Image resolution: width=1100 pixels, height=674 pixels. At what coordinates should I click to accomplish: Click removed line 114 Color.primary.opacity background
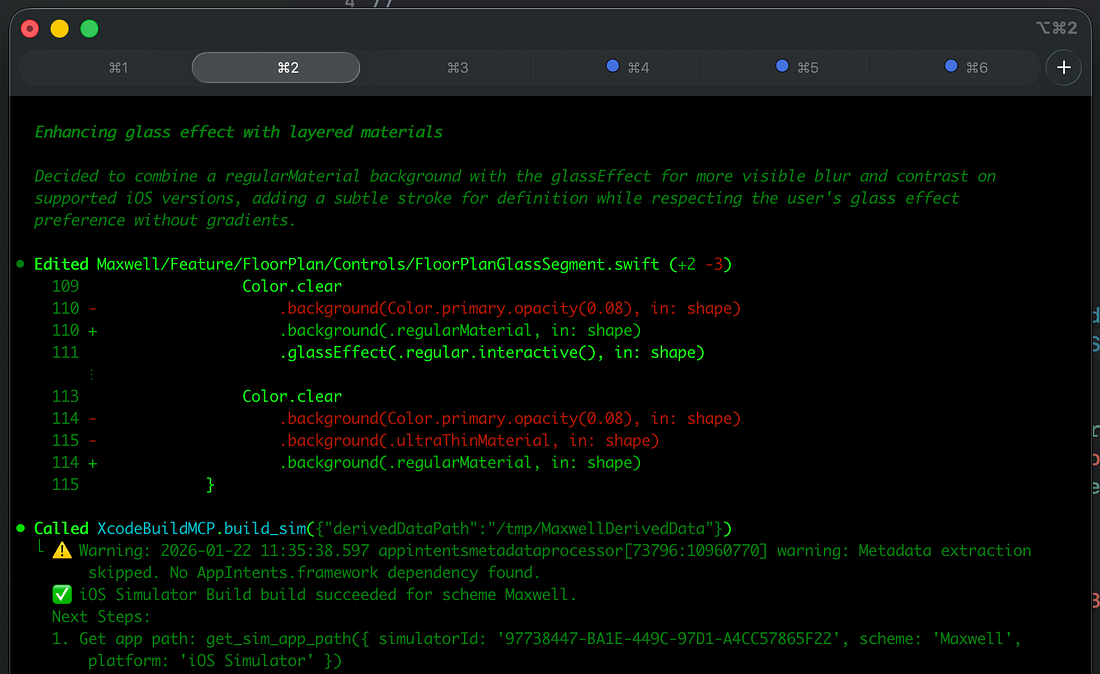point(511,419)
